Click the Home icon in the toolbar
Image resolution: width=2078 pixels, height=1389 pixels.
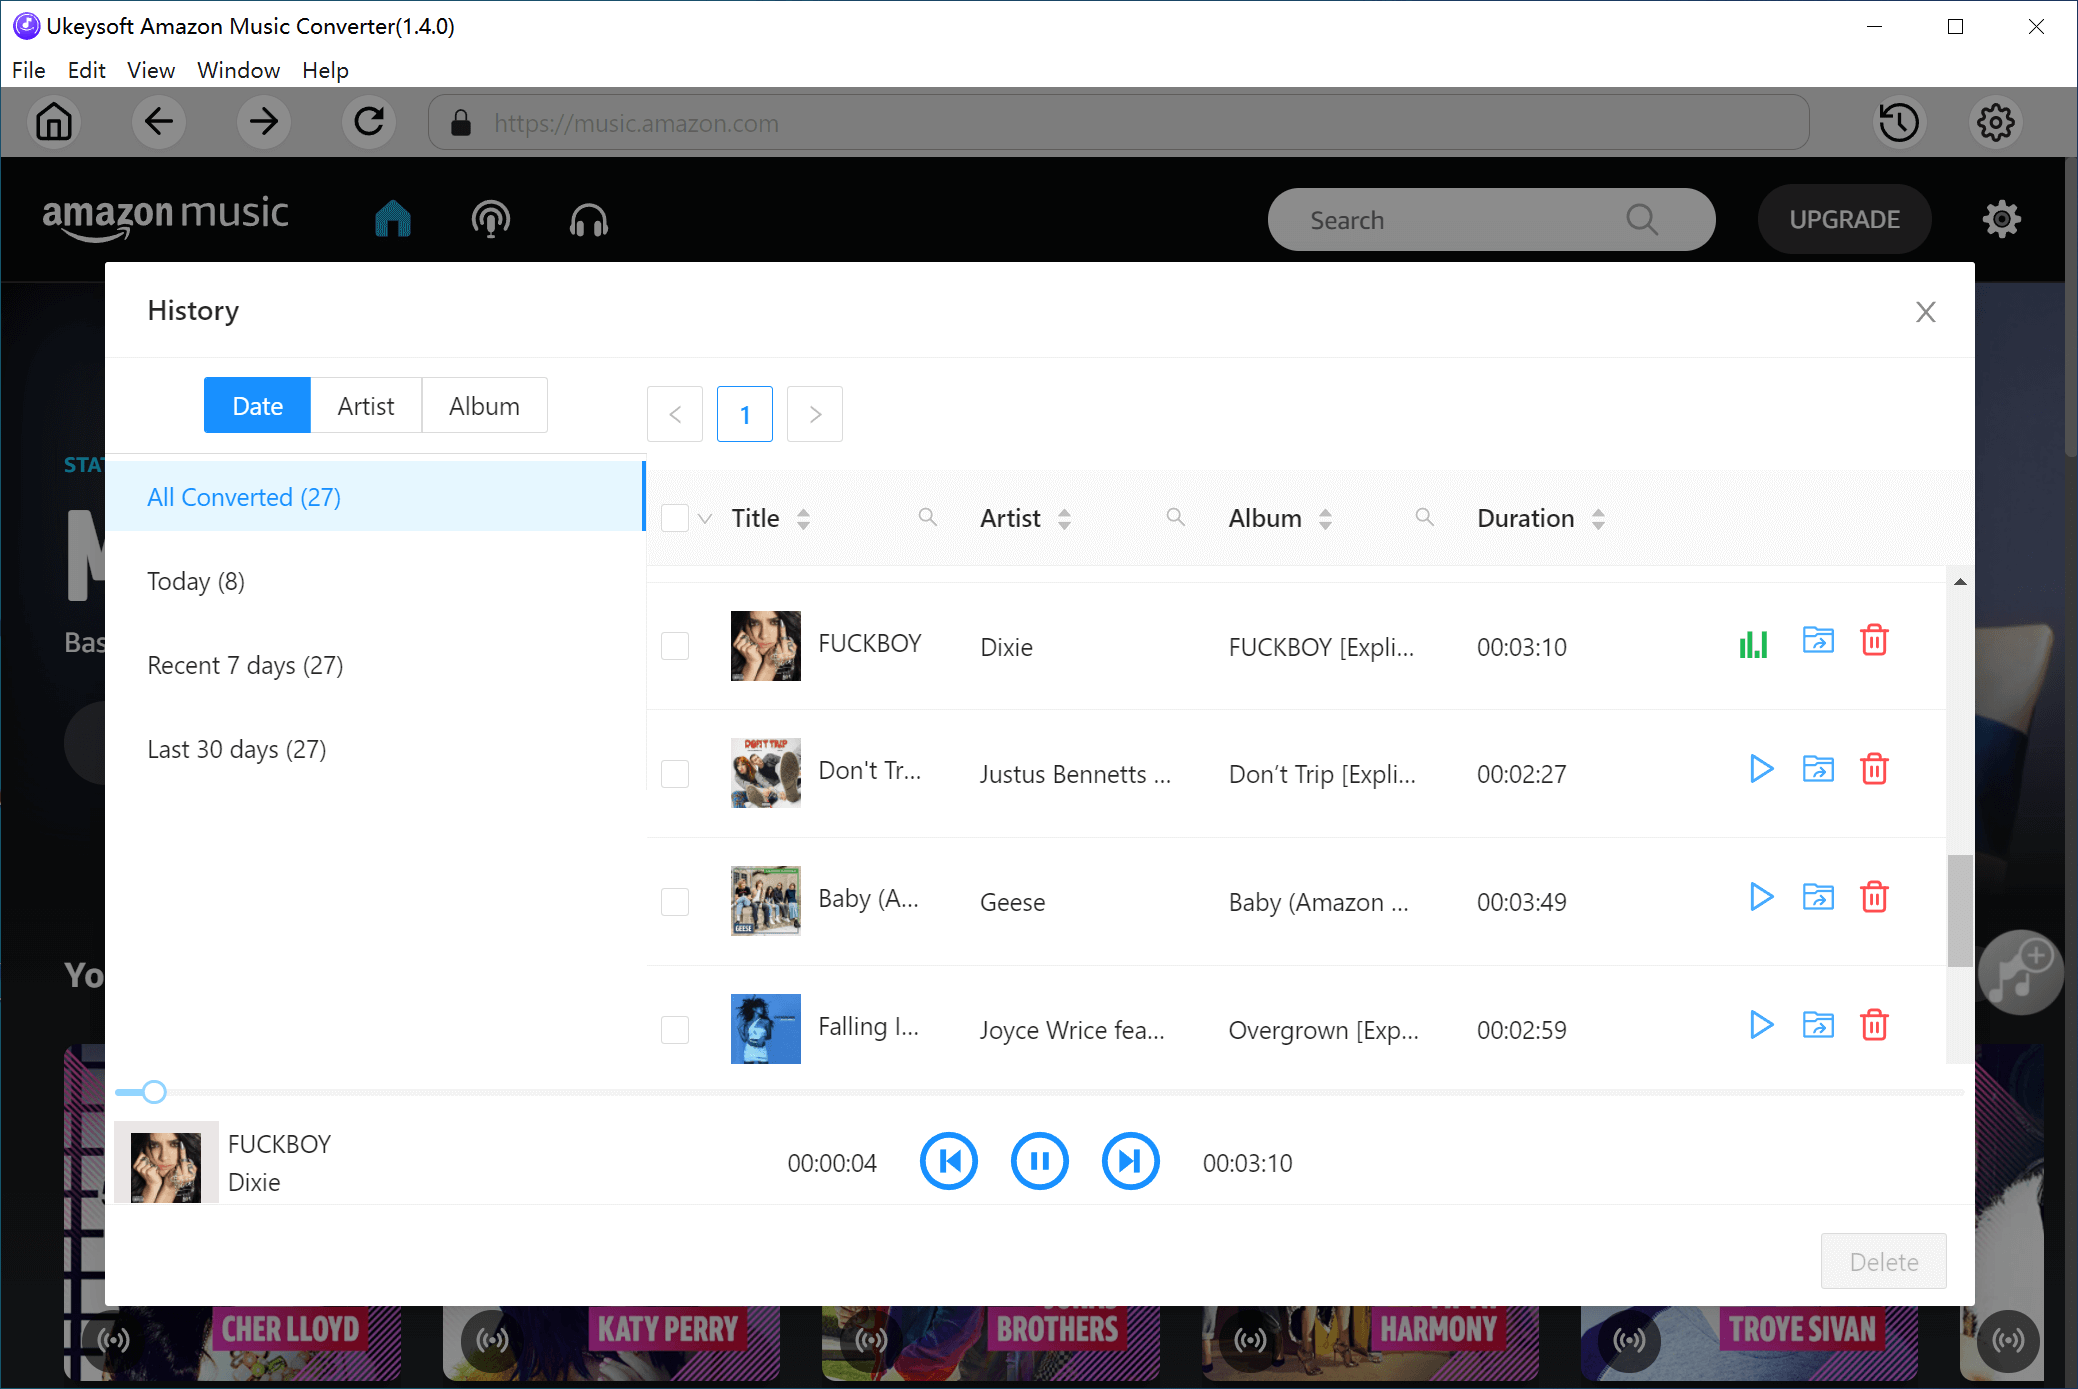(x=54, y=123)
